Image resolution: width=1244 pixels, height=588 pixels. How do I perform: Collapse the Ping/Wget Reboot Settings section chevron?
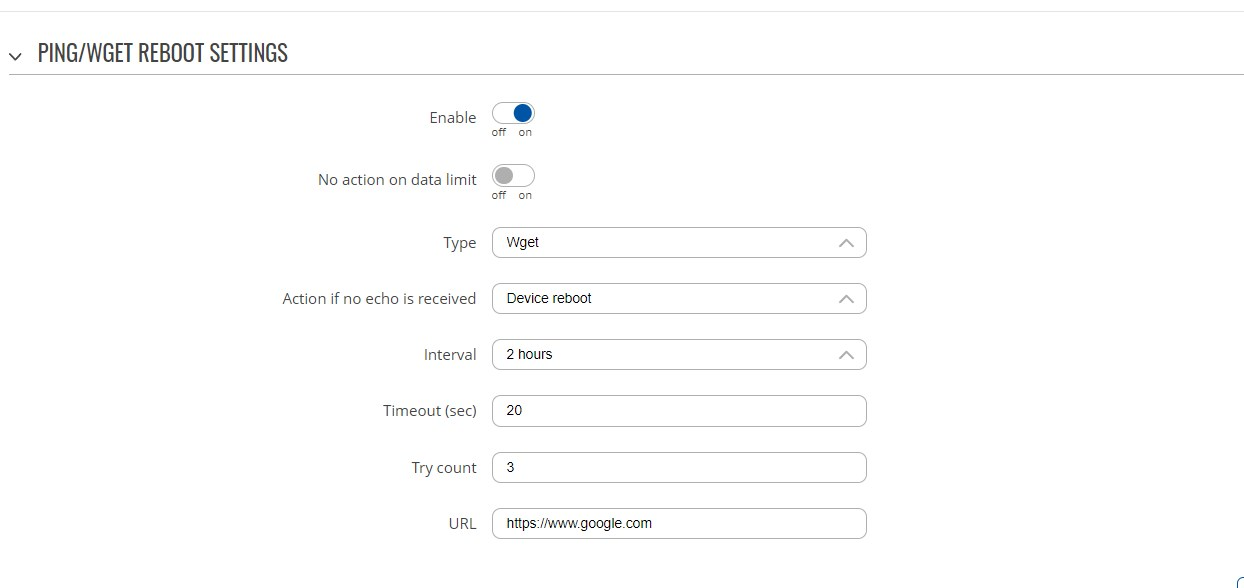pos(15,57)
